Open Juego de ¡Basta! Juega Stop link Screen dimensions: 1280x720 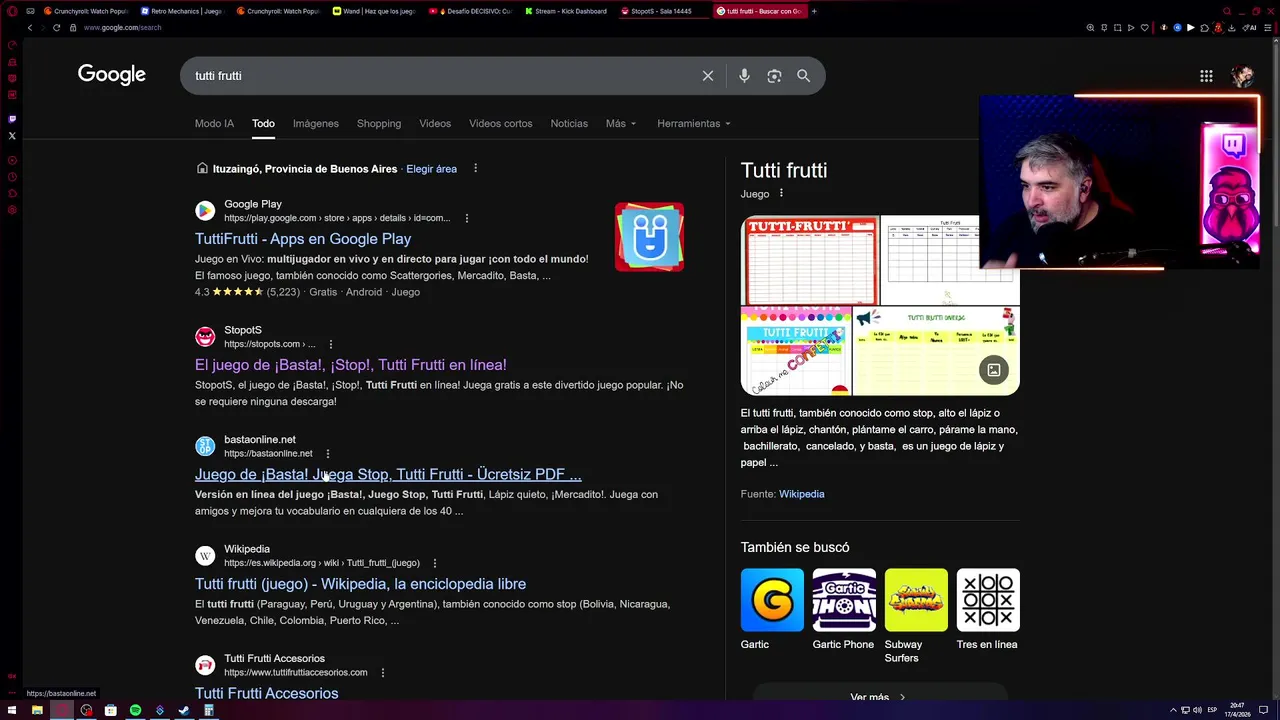pyautogui.click(x=388, y=474)
